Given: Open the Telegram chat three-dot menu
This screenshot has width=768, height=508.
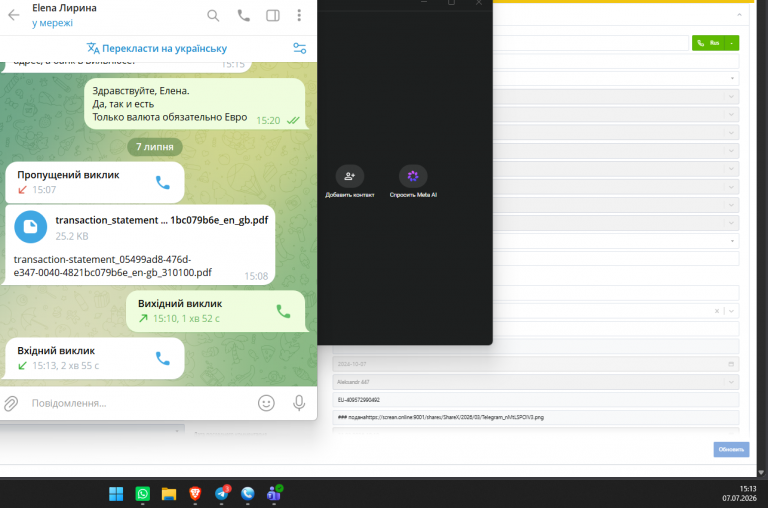Looking at the screenshot, I should pyautogui.click(x=299, y=16).
